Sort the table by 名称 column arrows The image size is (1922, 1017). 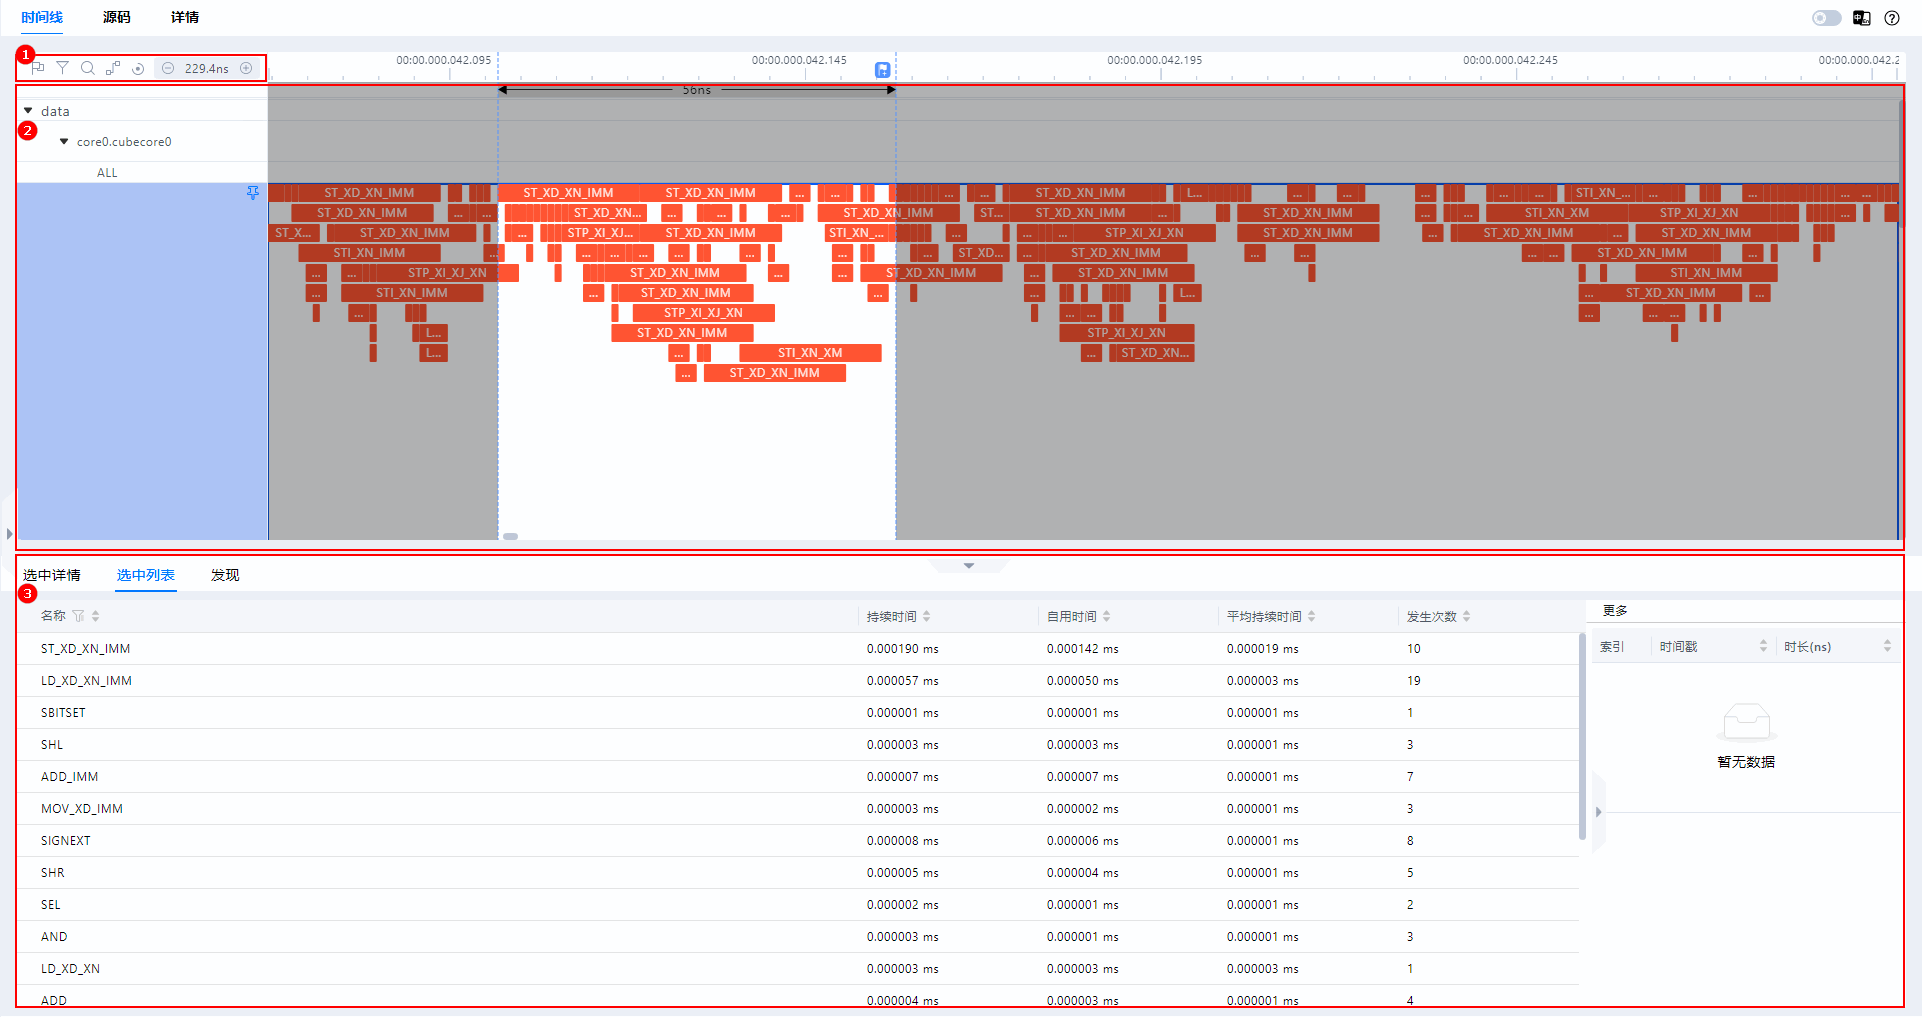click(95, 616)
